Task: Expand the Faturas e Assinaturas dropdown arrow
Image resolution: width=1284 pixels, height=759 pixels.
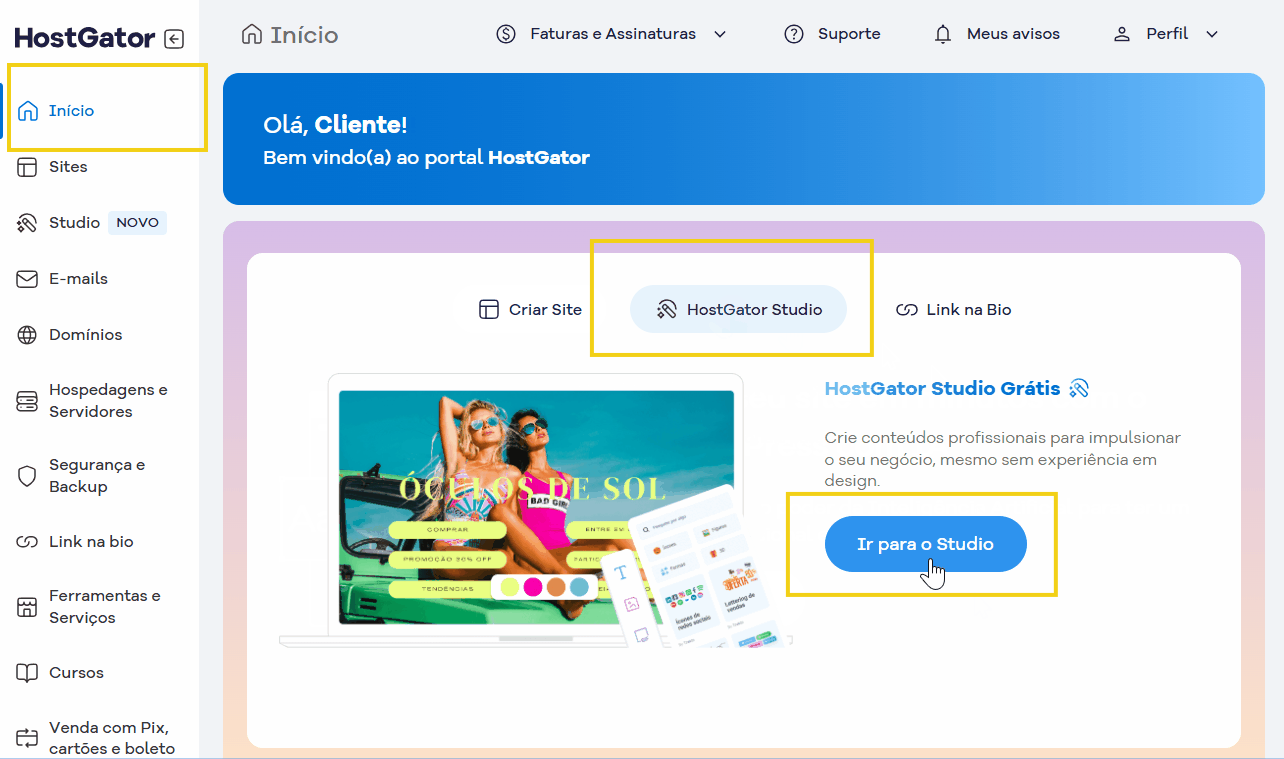Action: (x=720, y=34)
